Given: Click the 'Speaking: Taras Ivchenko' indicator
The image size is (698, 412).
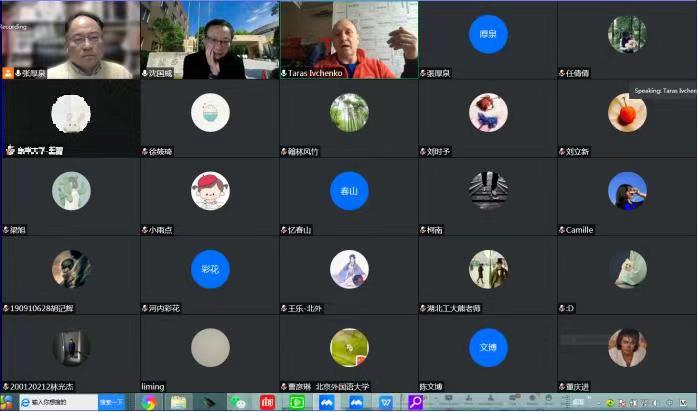Looking at the screenshot, I should point(664,90).
